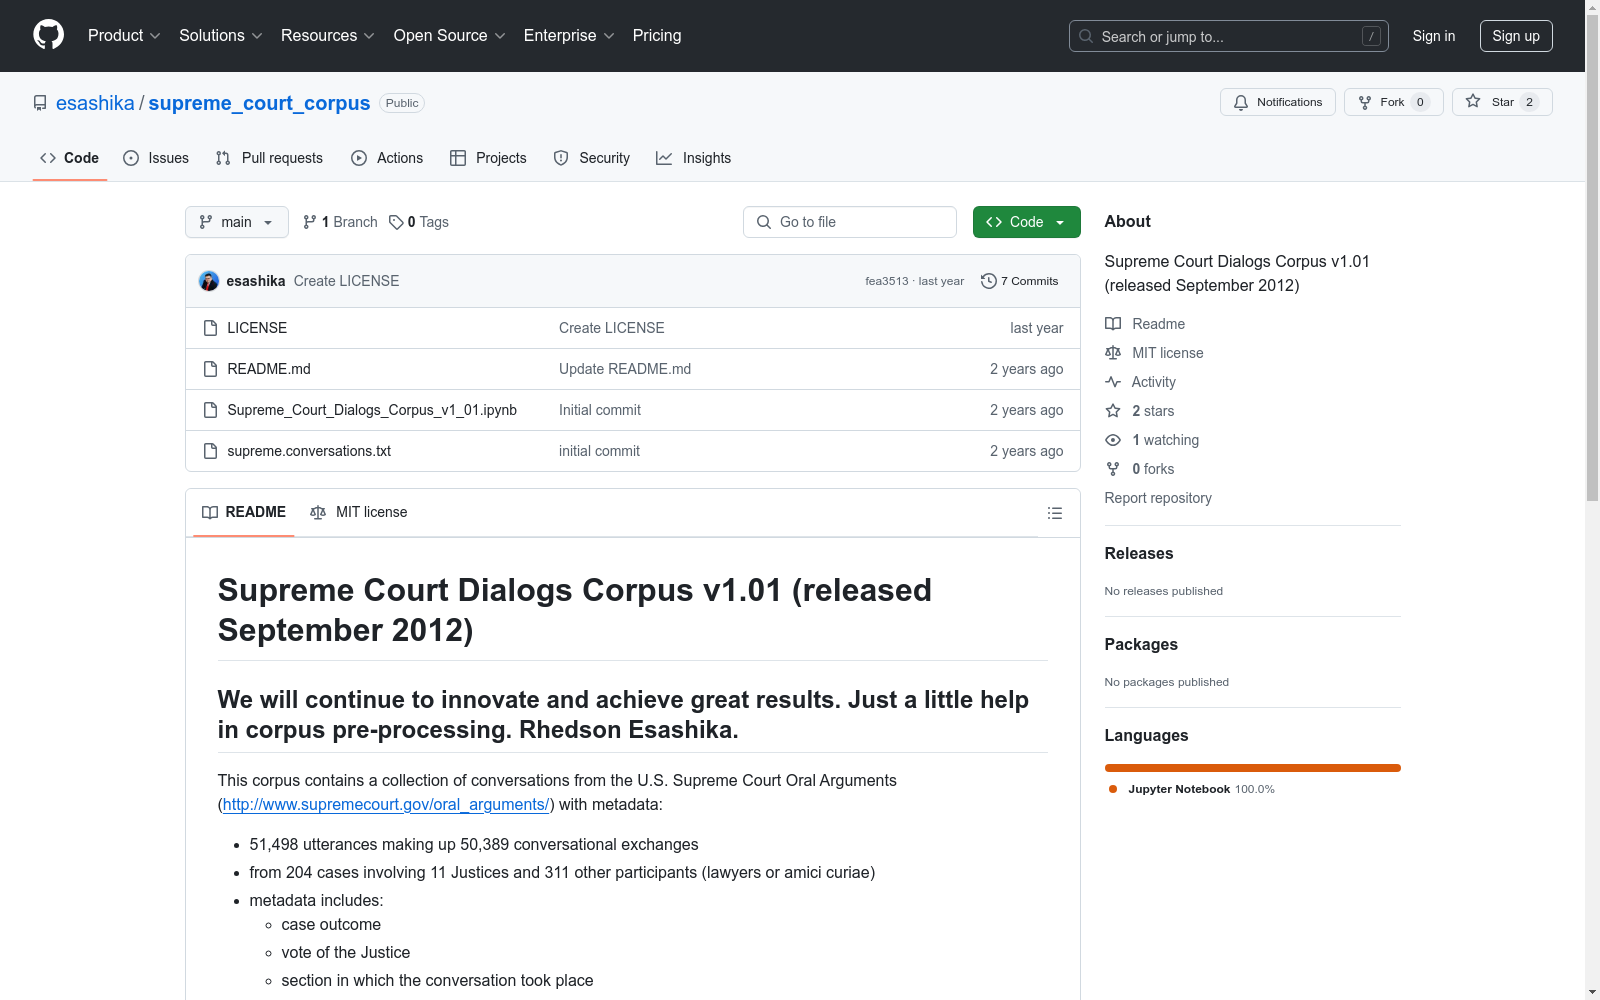Click the orange Jupyter Notebook language dot
1600x1000 pixels.
(1113, 789)
